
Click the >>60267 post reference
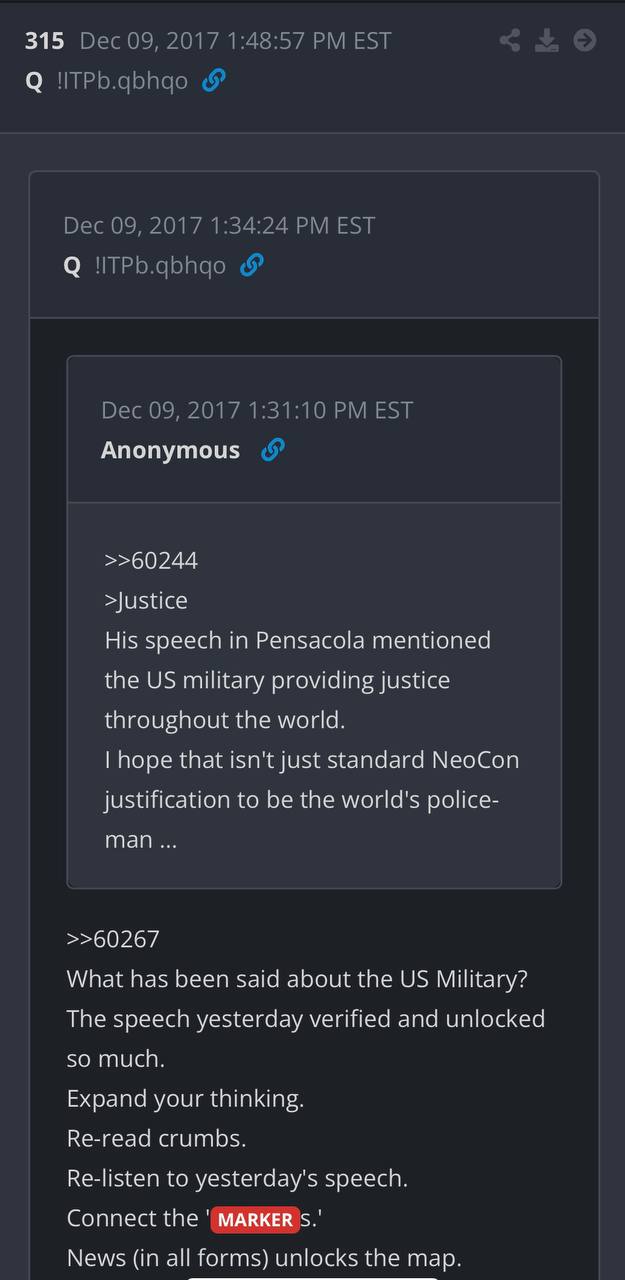click(x=113, y=939)
